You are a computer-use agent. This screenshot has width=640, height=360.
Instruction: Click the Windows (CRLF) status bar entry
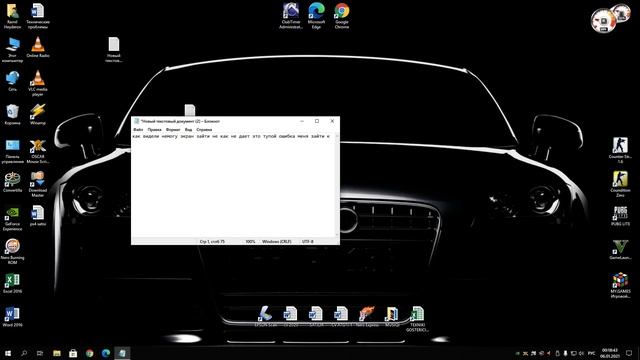[x=277, y=241]
